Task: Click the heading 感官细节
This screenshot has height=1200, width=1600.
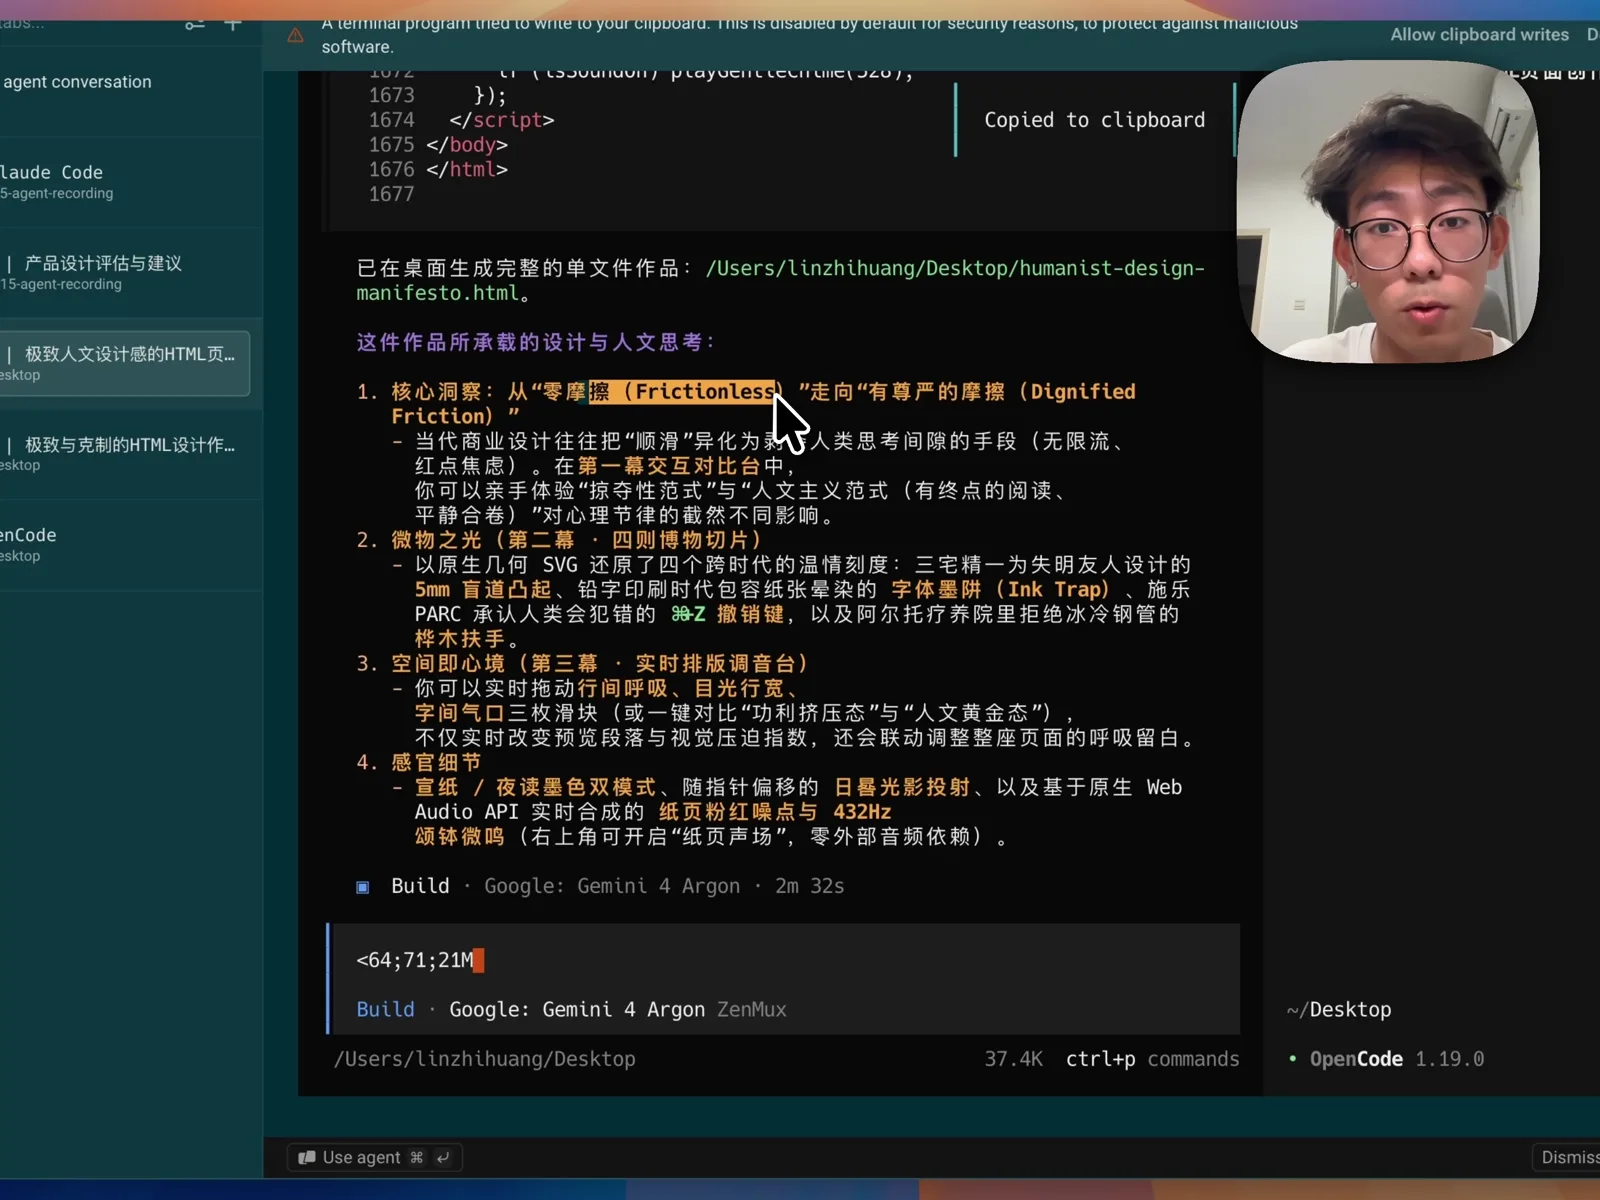Action: pyautogui.click(x=436, y=763)
